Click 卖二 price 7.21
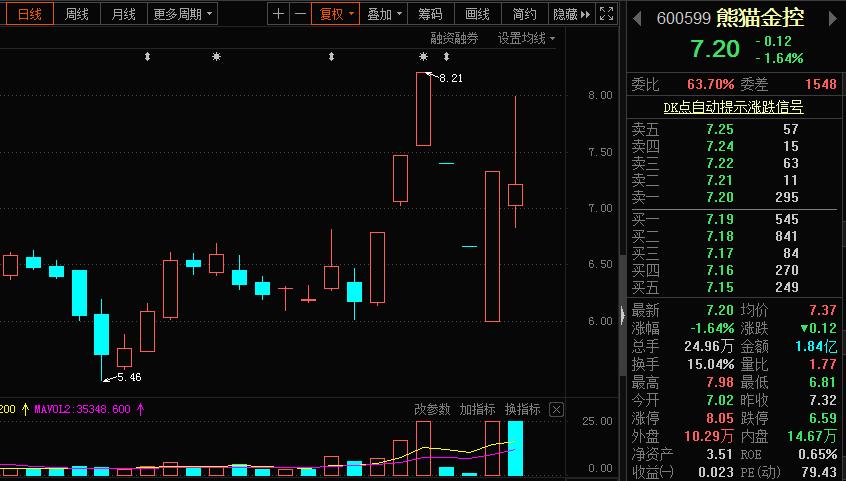Viewport: 846px width, 481px height. [x=720, y=180]
